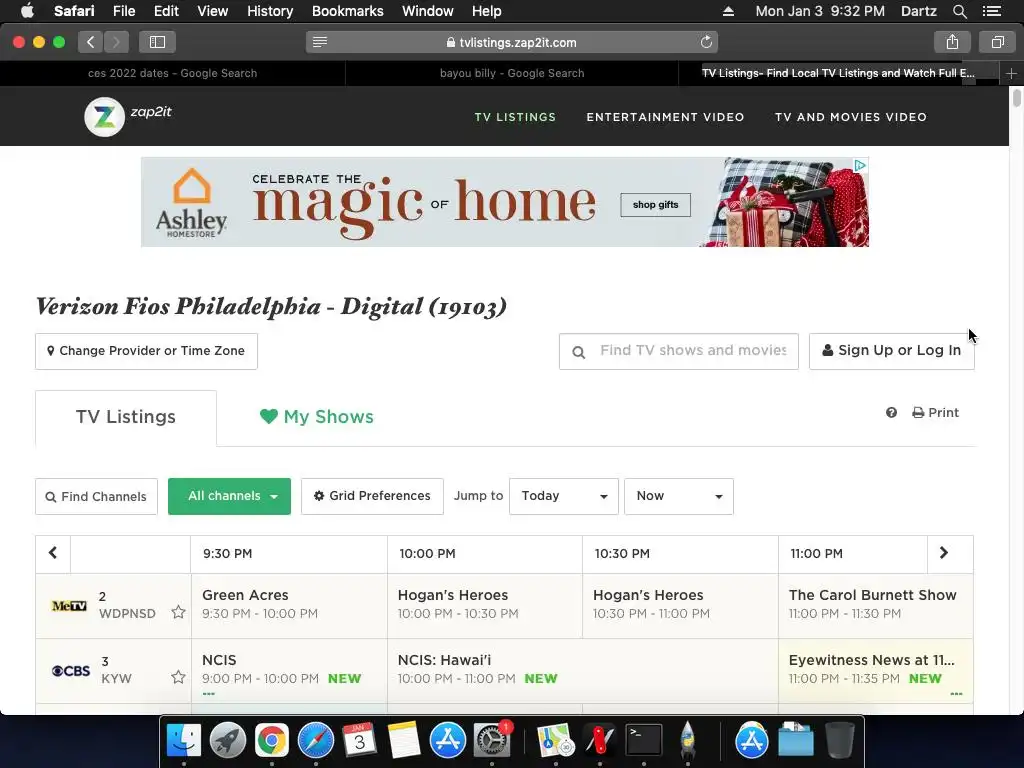Open the Bookmarks menu
Viewport: 1024px width, 768px height.
click(x=347, y=11)
